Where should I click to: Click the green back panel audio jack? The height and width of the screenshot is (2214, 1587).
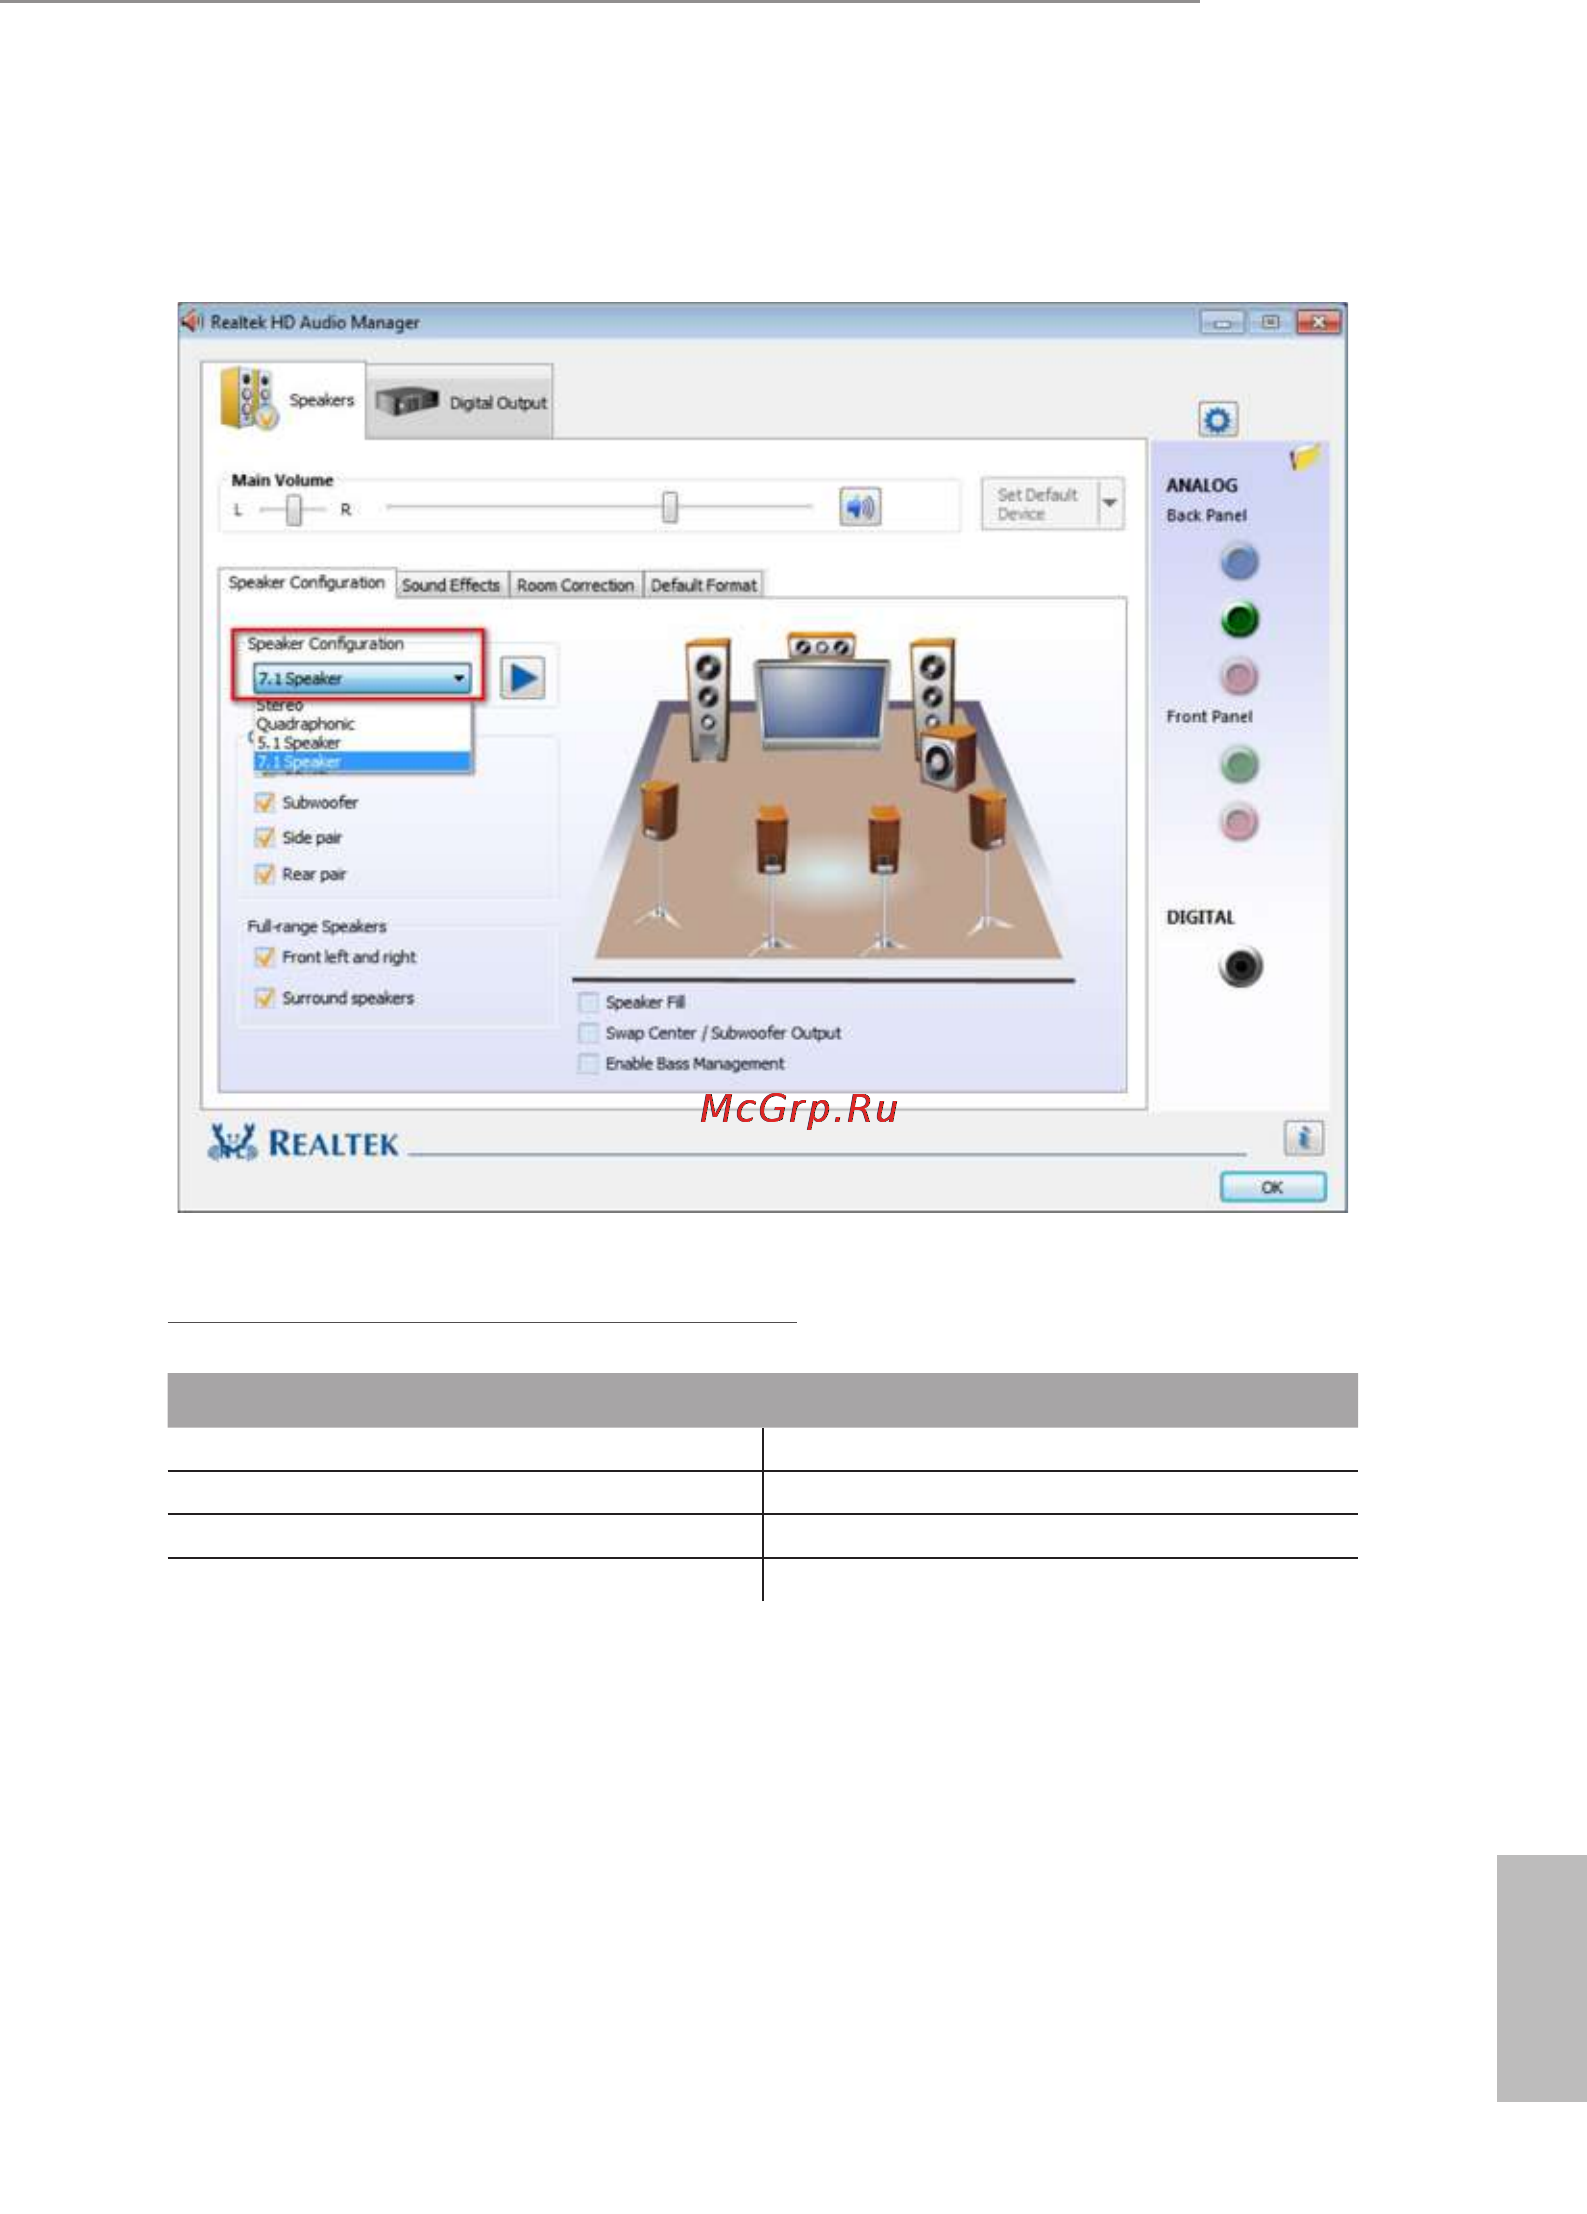[x=1240, y=620]
